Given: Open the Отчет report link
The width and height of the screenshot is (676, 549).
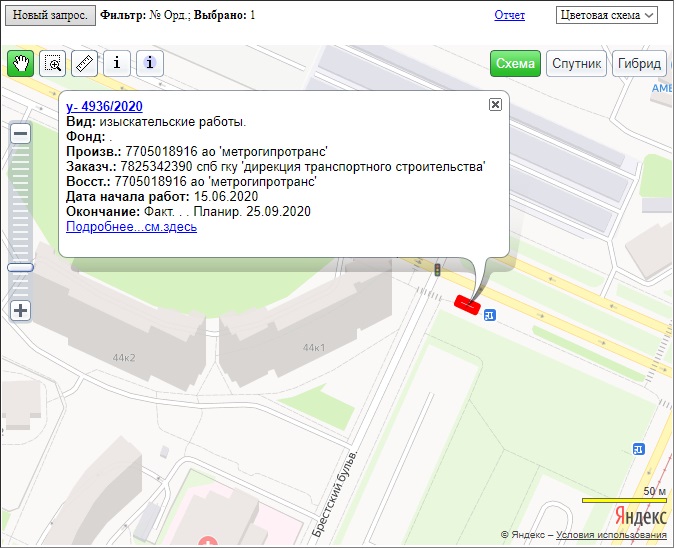Looking at the screenshot, I should [509, 15].
